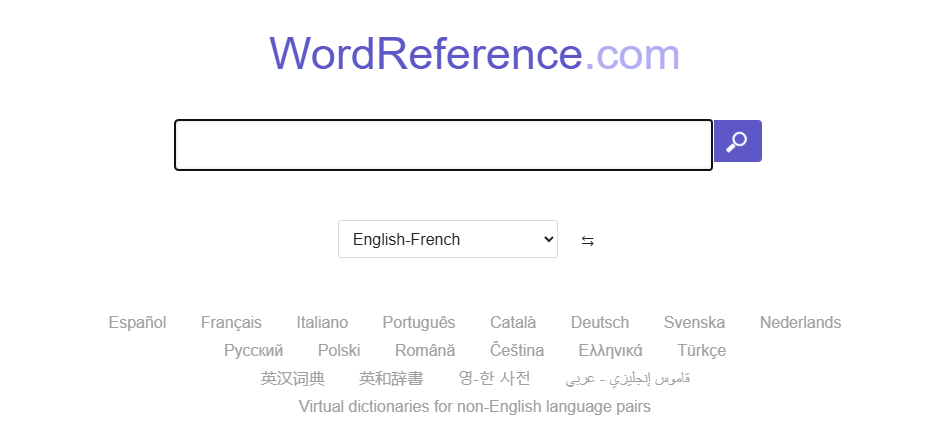Screen dimensions: 950x447
Task: Open the Română dictionary link
Action: click(425, 351)
